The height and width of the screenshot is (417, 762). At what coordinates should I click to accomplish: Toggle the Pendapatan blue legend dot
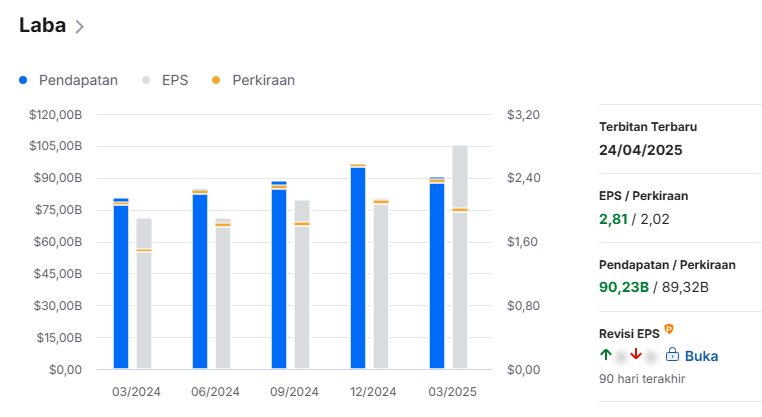pos(23,80)
